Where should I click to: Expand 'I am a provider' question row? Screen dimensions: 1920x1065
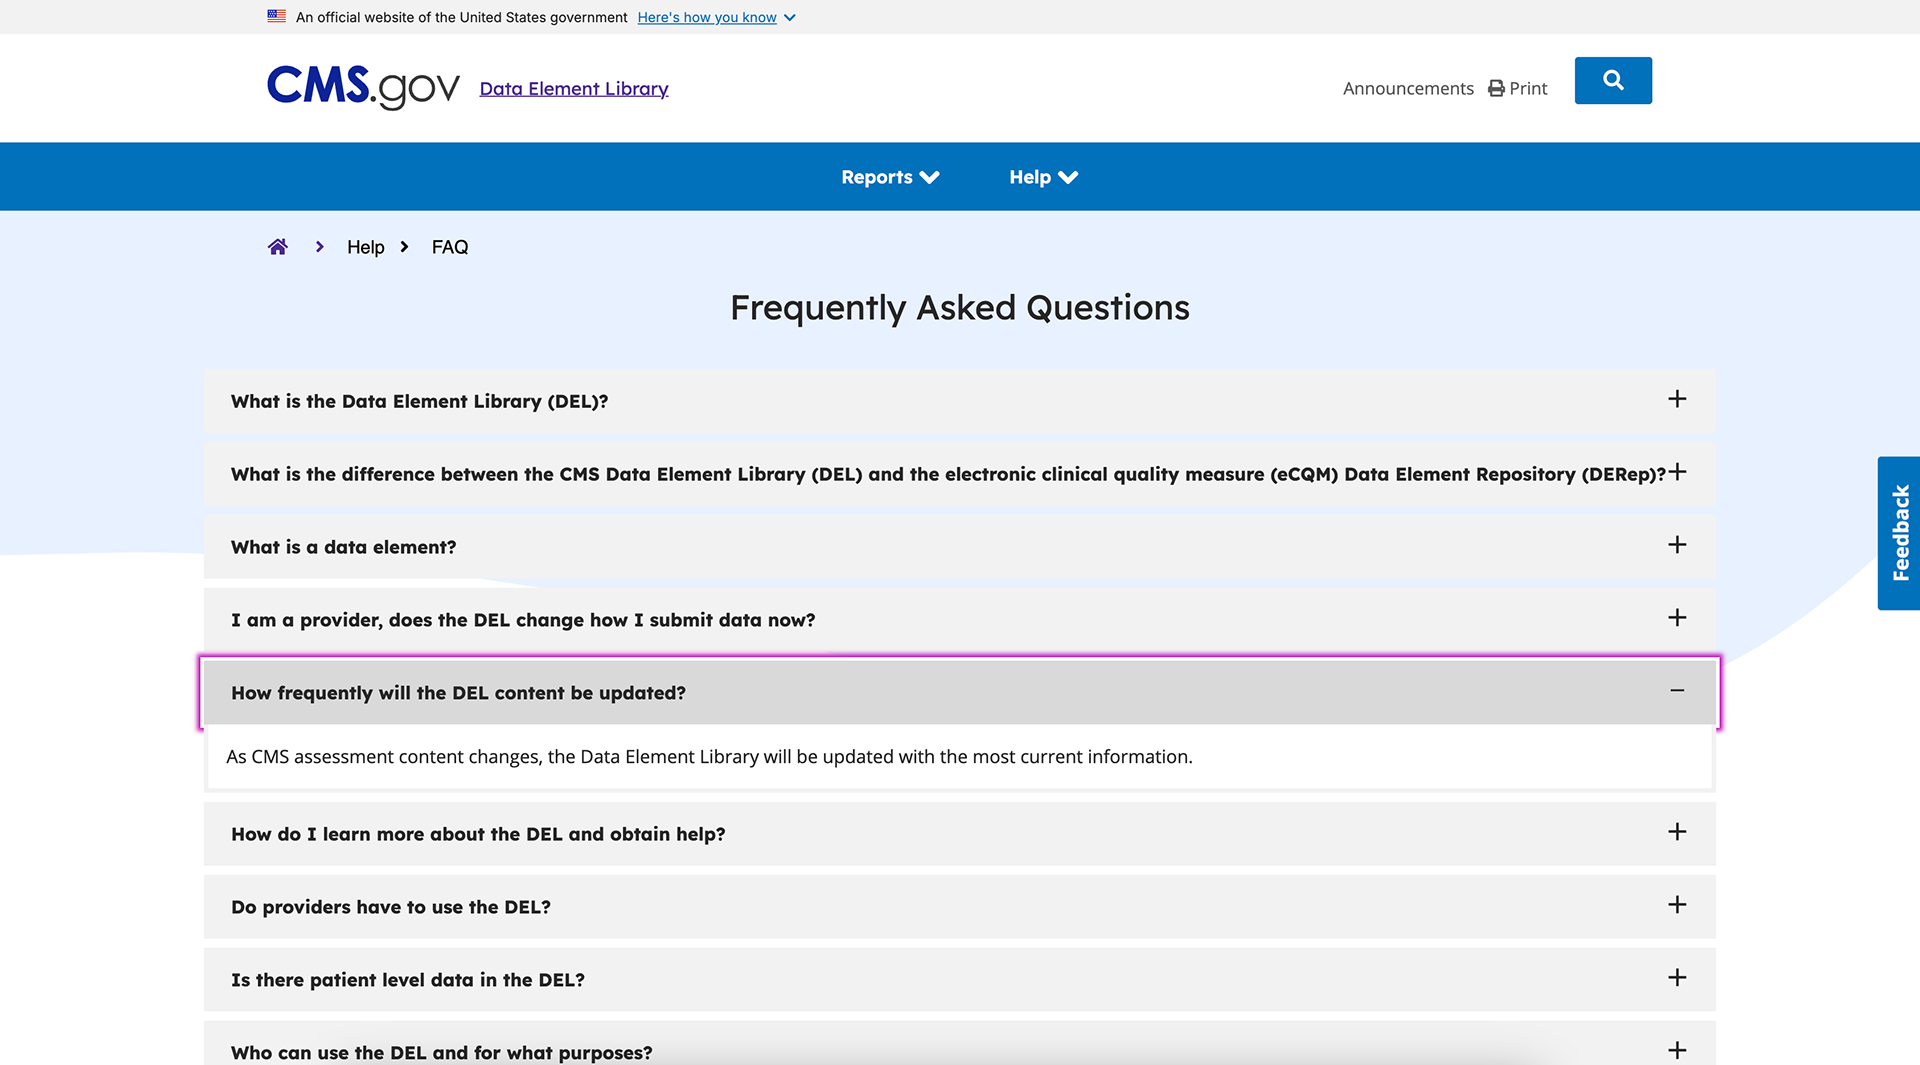[x=1677, y=618]
